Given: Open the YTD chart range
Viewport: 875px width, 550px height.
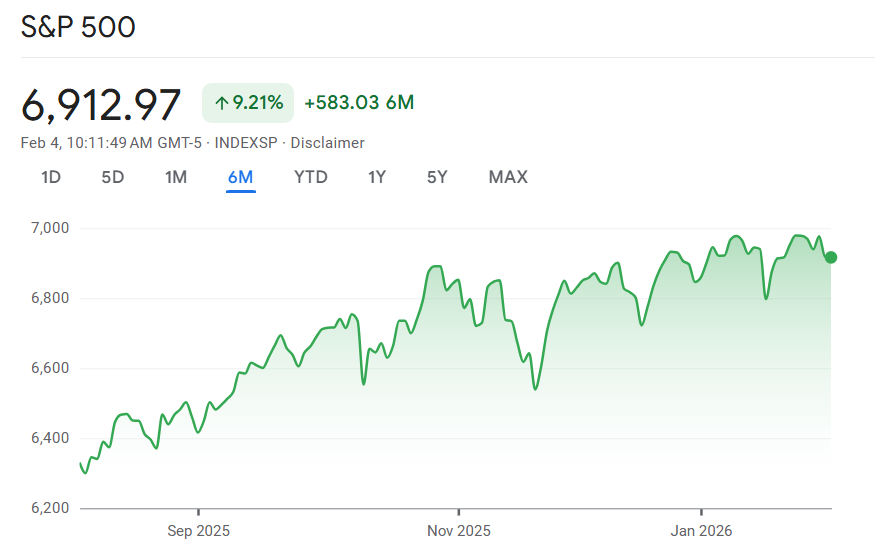Looking at the screenshot, I should (x=310, y=177).
